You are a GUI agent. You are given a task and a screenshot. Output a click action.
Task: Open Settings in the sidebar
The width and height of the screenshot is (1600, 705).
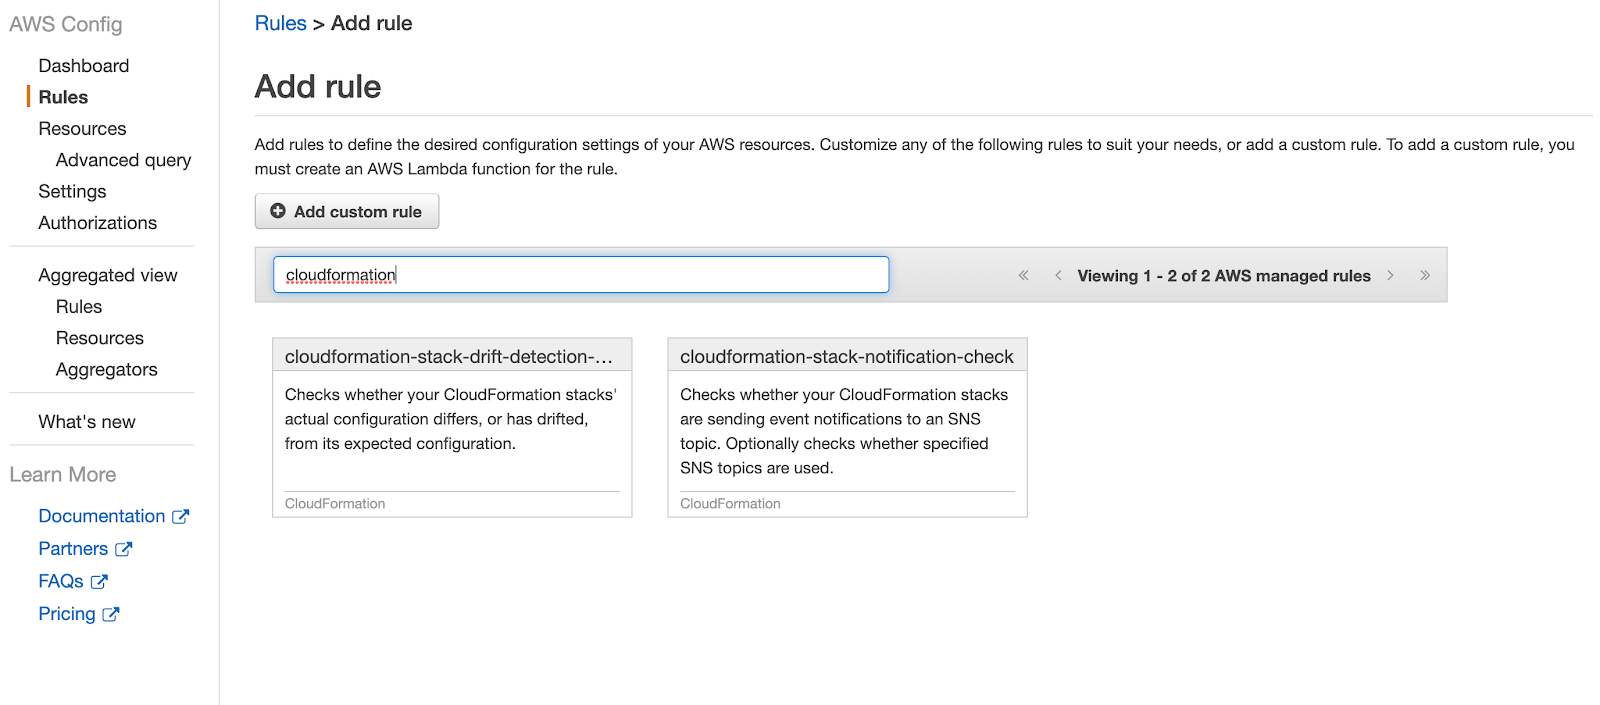click(x=72, y=191)
